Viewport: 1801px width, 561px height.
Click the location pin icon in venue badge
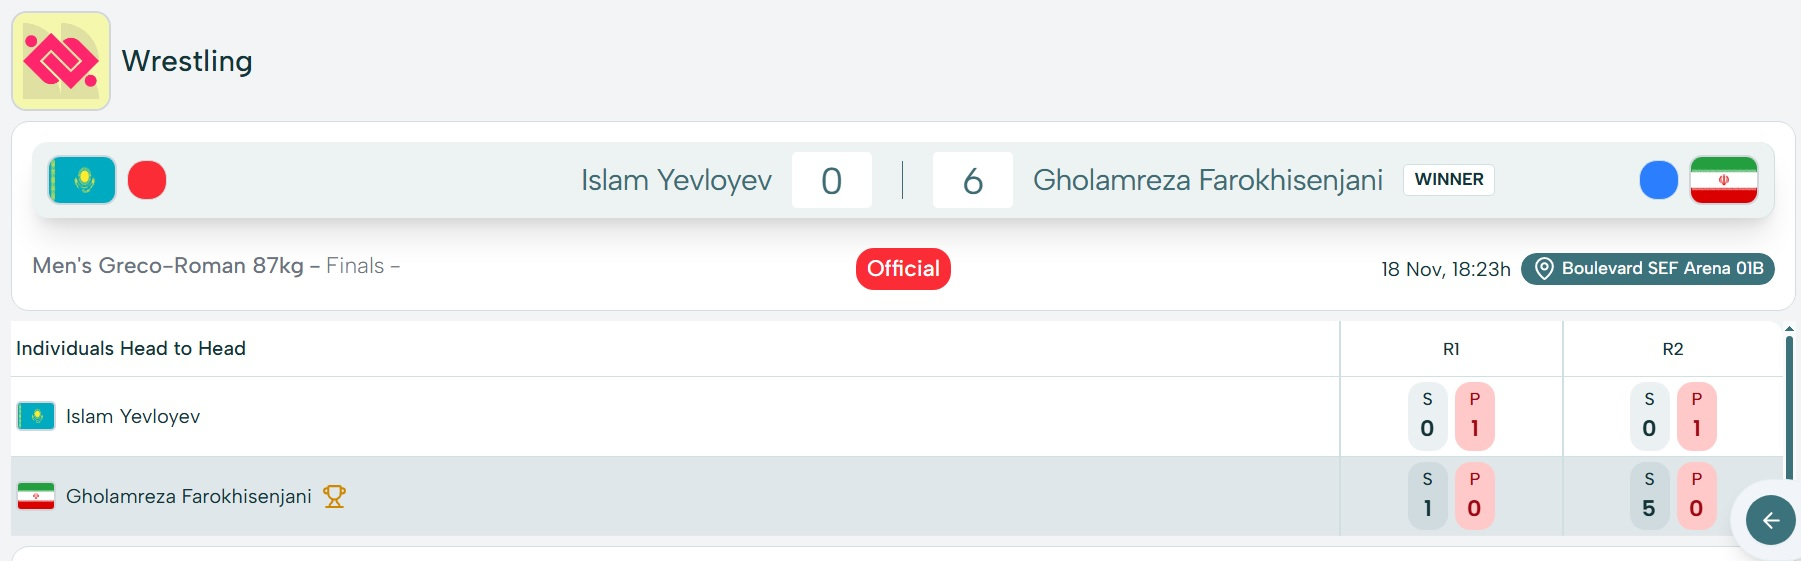(x=1543, y=269)
